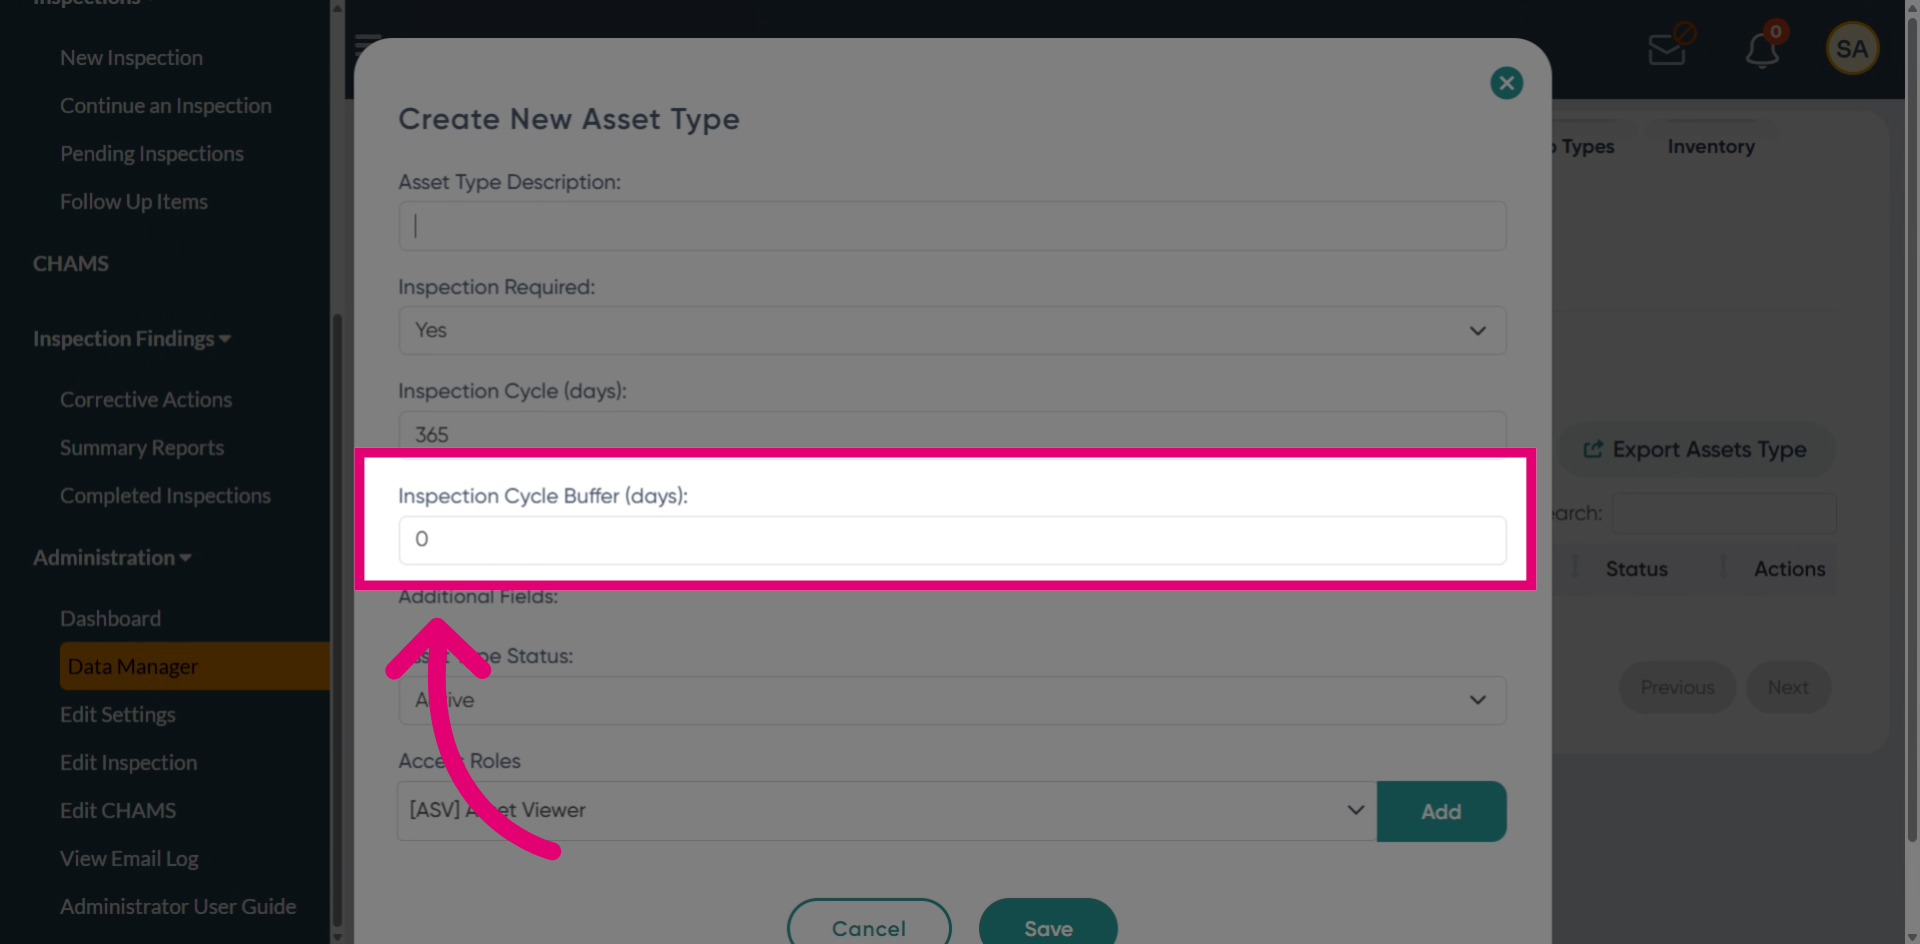Open Edit Settings

(118, 715)
